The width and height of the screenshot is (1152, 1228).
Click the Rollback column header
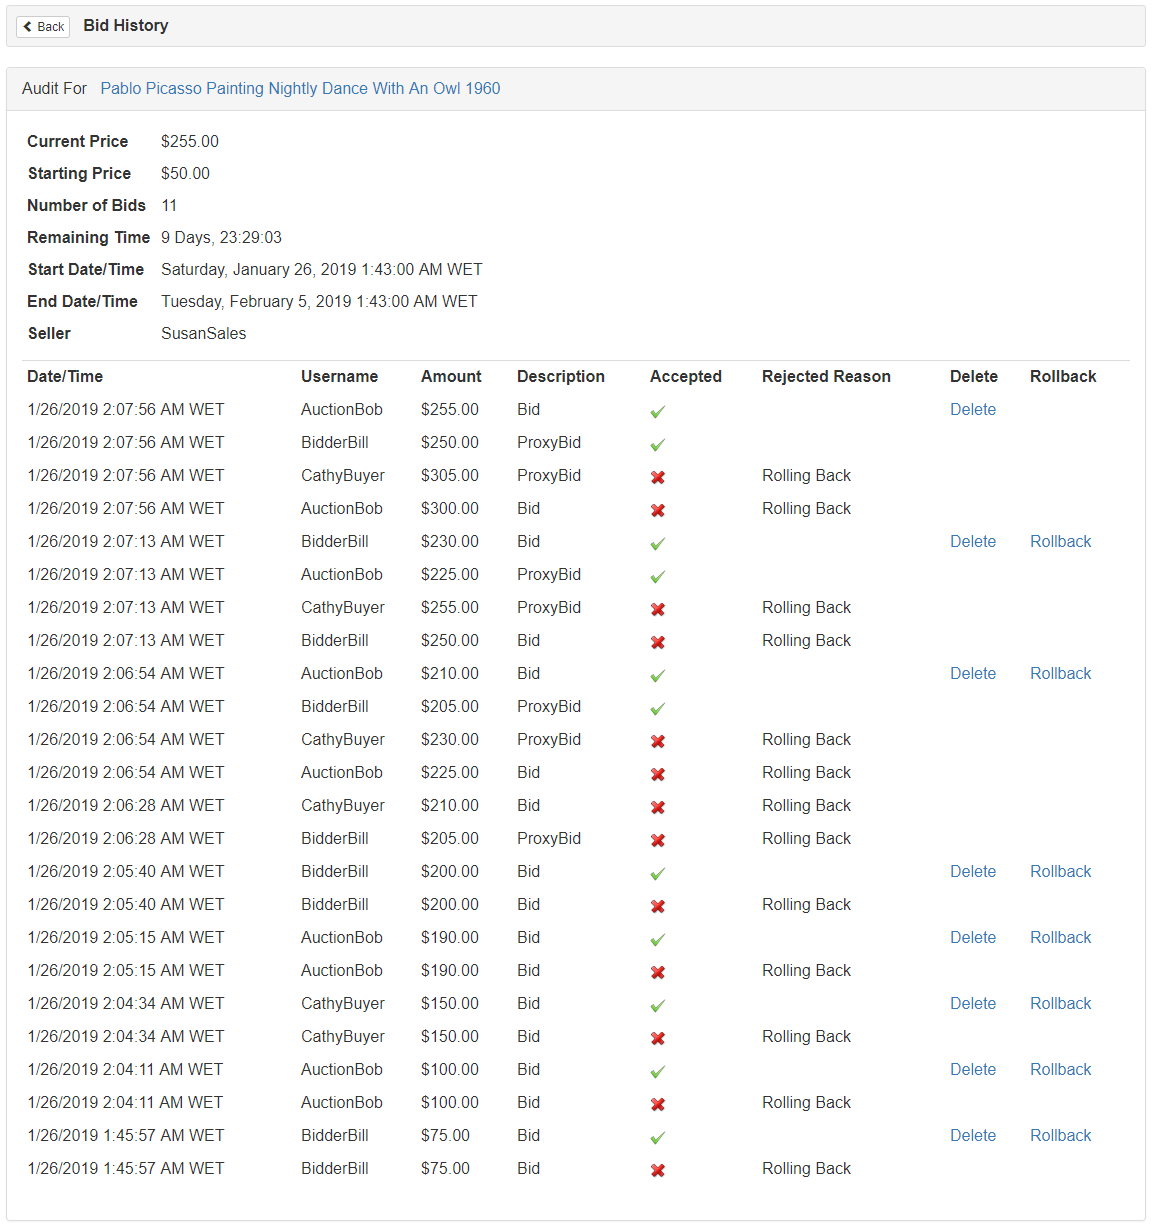pos(1063,376)
